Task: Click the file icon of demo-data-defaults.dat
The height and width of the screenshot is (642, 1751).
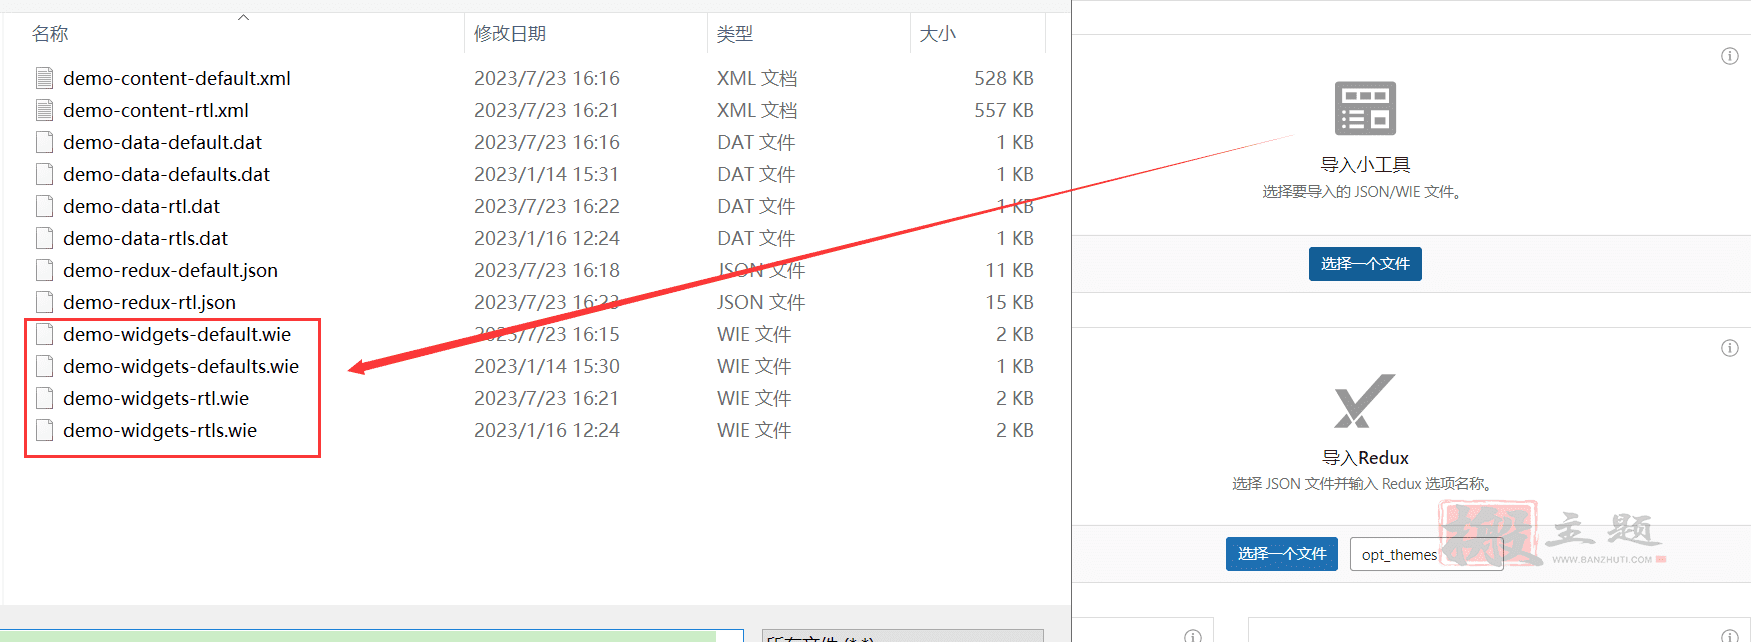Action: tap(44, 174)
